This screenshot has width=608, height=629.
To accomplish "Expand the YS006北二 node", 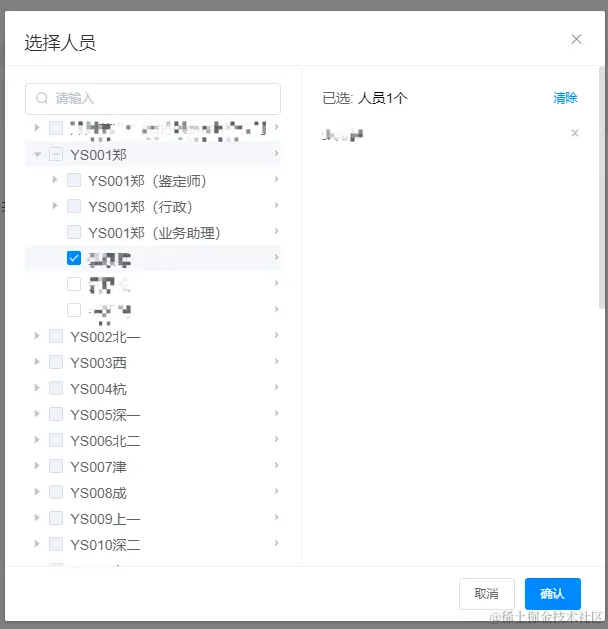I will [x=37, y=440].
